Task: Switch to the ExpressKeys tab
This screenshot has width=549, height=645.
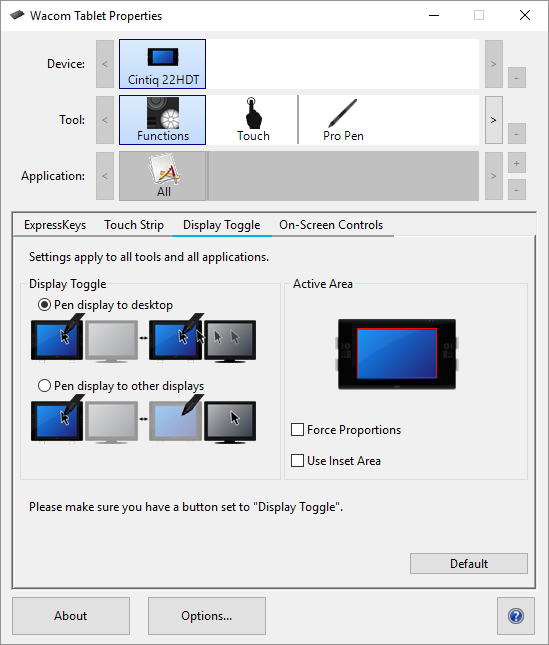Action: click(55, 225)
